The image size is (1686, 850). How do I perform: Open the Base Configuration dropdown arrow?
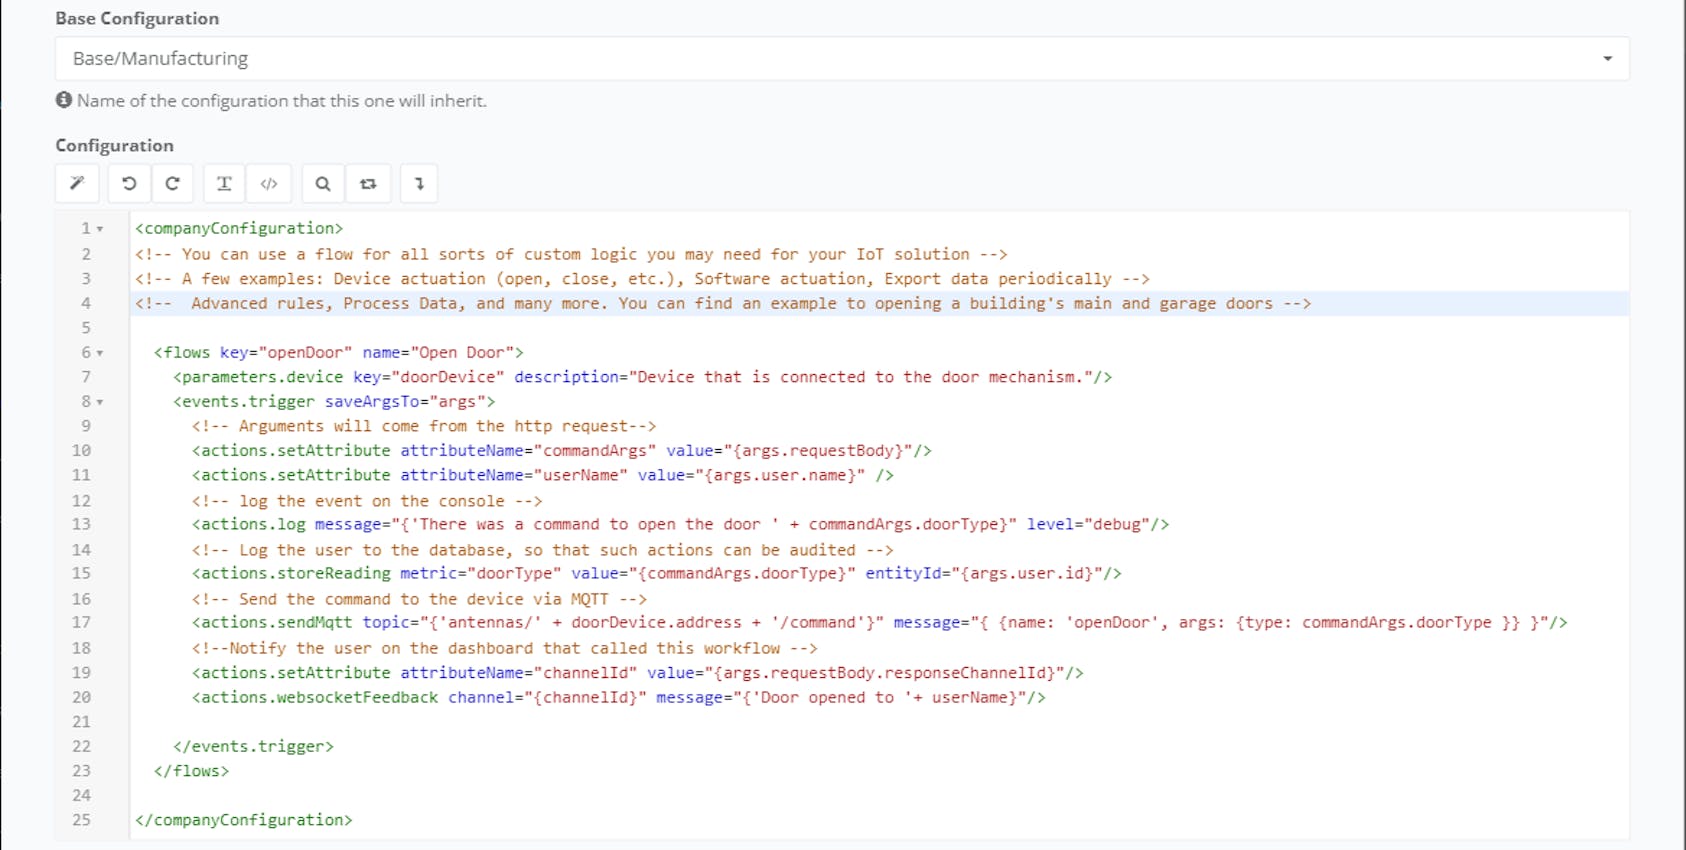coord(1607,59)
